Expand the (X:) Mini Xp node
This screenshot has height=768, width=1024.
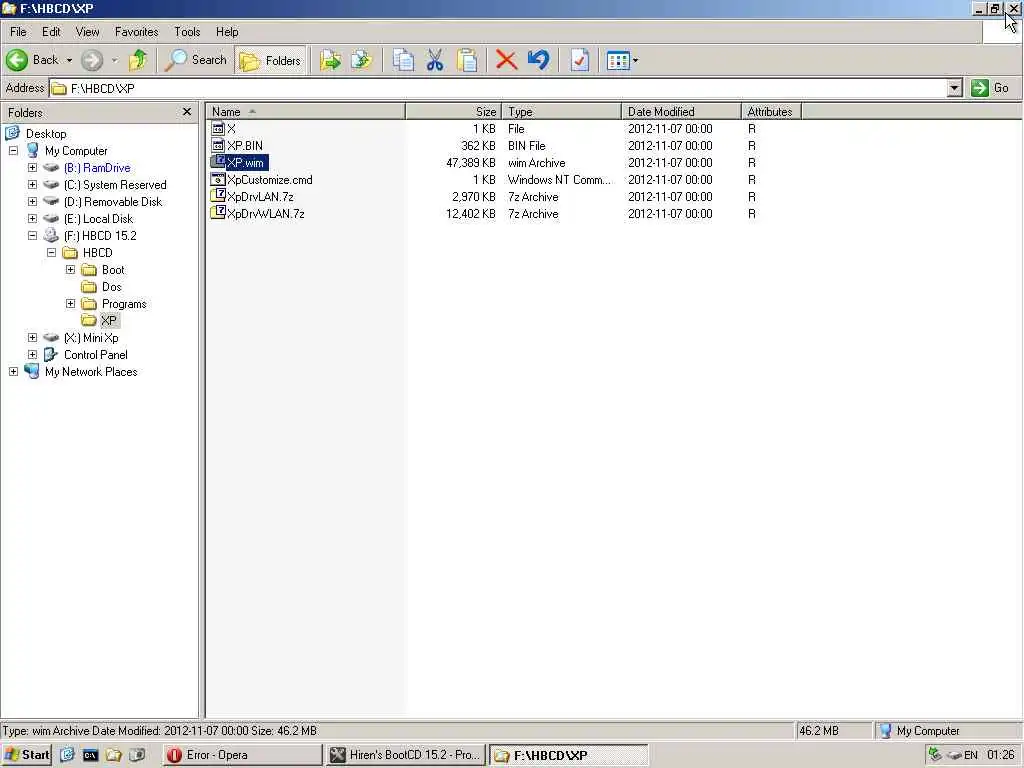coord(32,338)
